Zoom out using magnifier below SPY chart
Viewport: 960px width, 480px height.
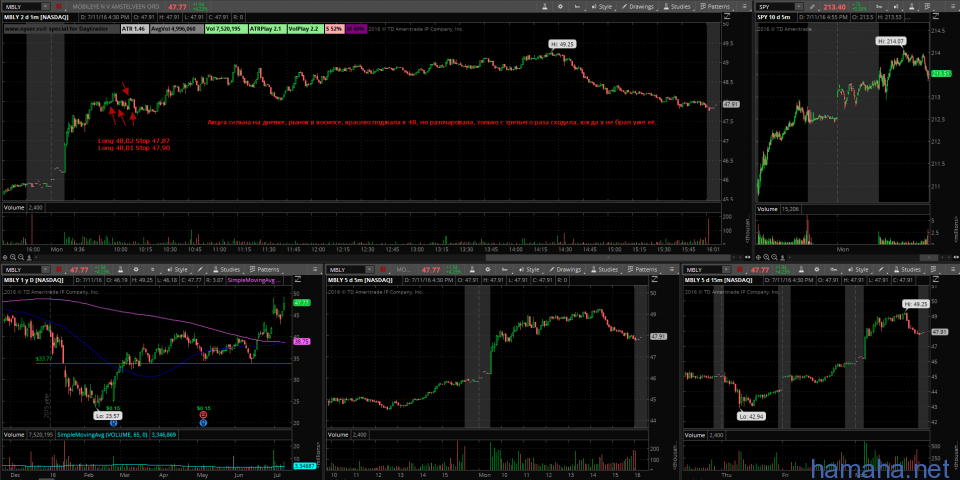pyautogui.click(x=774, y=257)
